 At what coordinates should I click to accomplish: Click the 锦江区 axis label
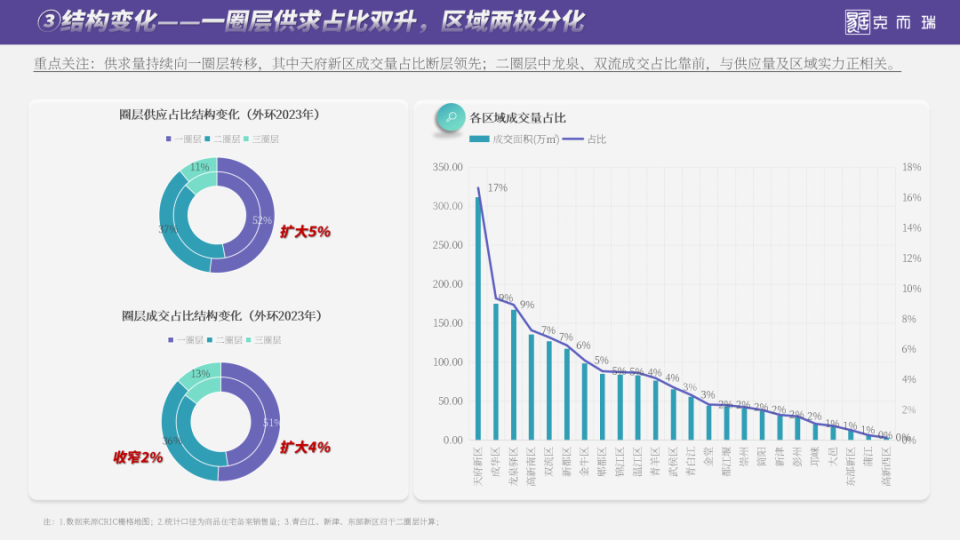[620, 462]
